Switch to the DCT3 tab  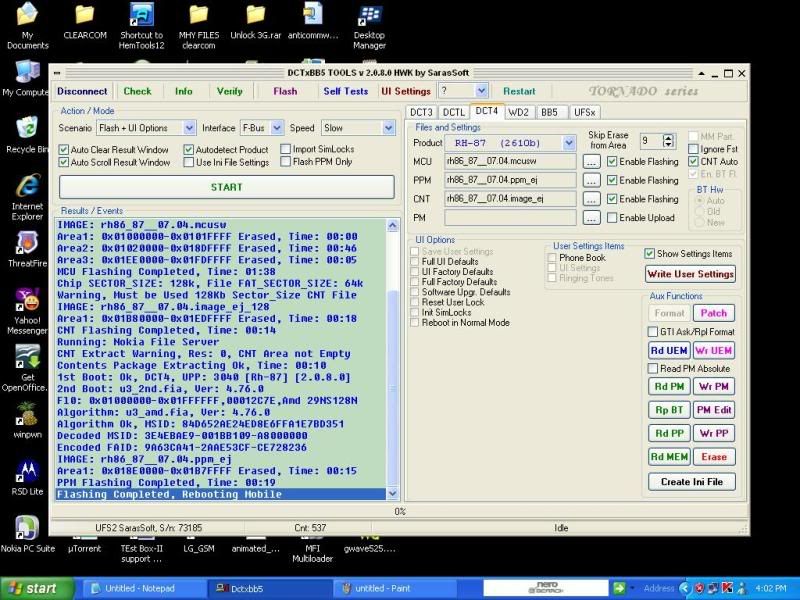click(421, 112)
